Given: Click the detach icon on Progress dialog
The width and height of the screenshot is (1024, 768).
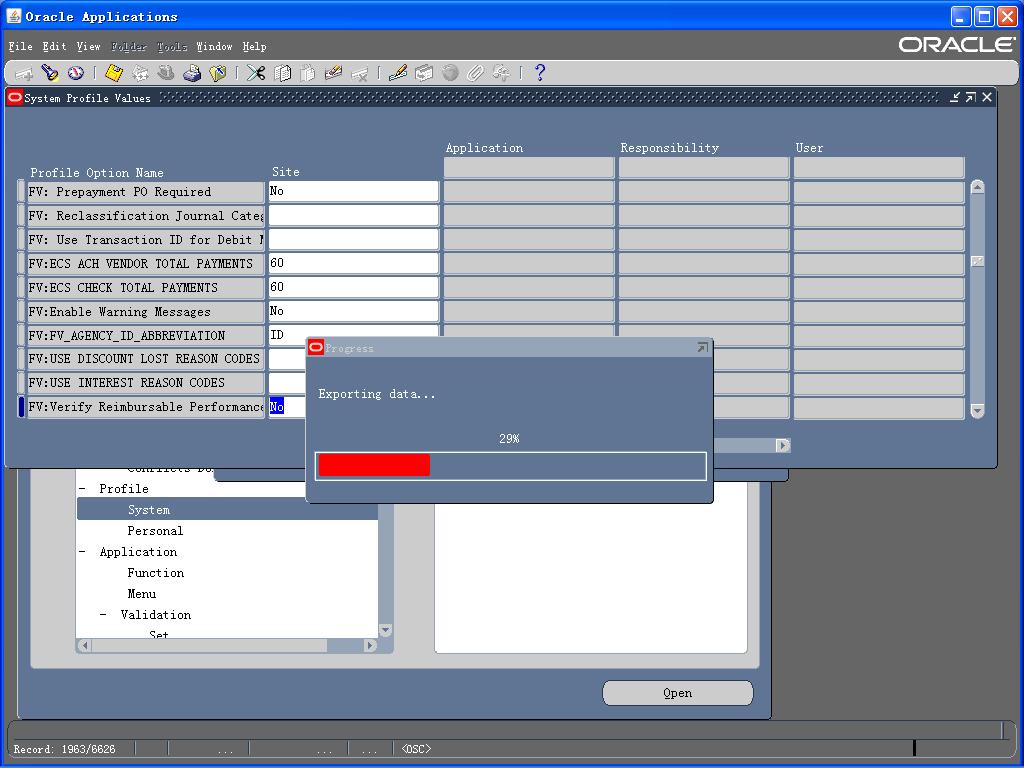Looking at the screenshot, I should [x=703, y=347].
